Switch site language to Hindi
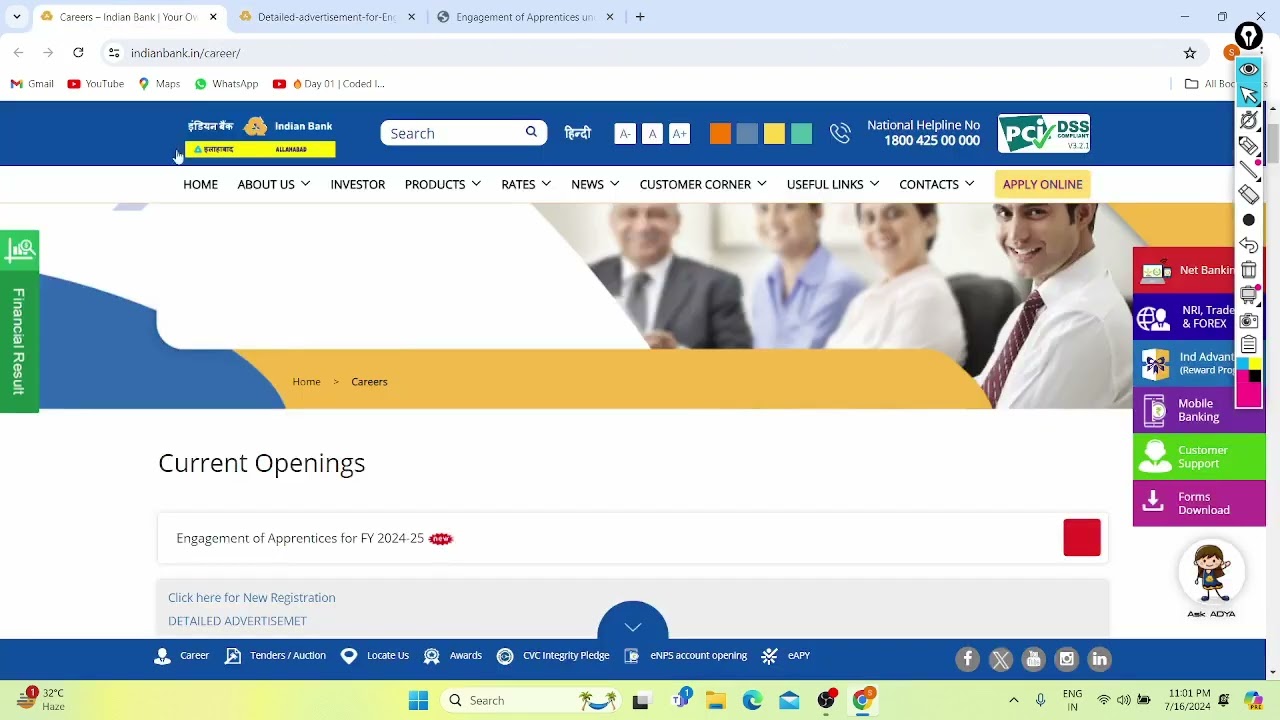The width and height of the screenshot is (1280, 720). pyautogui.click(x=577, y=133)
